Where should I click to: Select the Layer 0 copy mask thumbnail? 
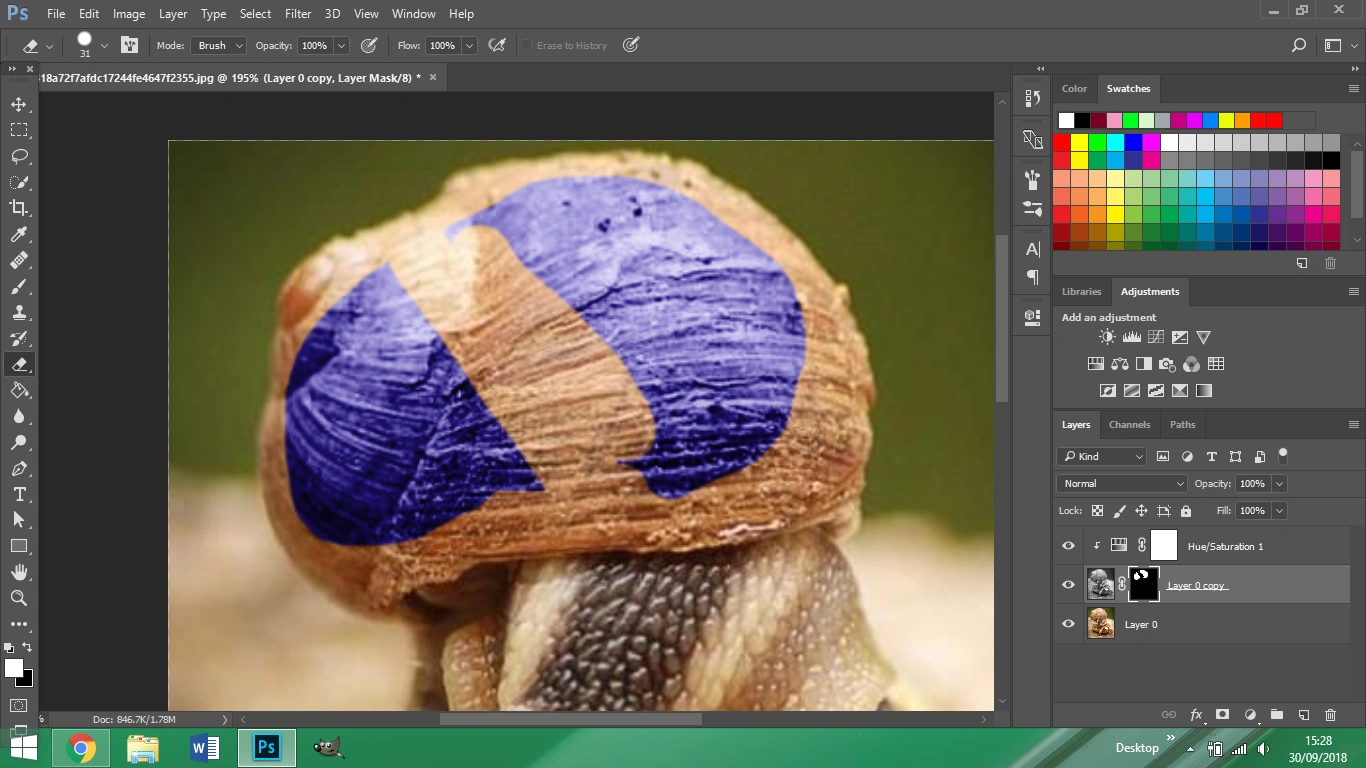pos(1143,584)
